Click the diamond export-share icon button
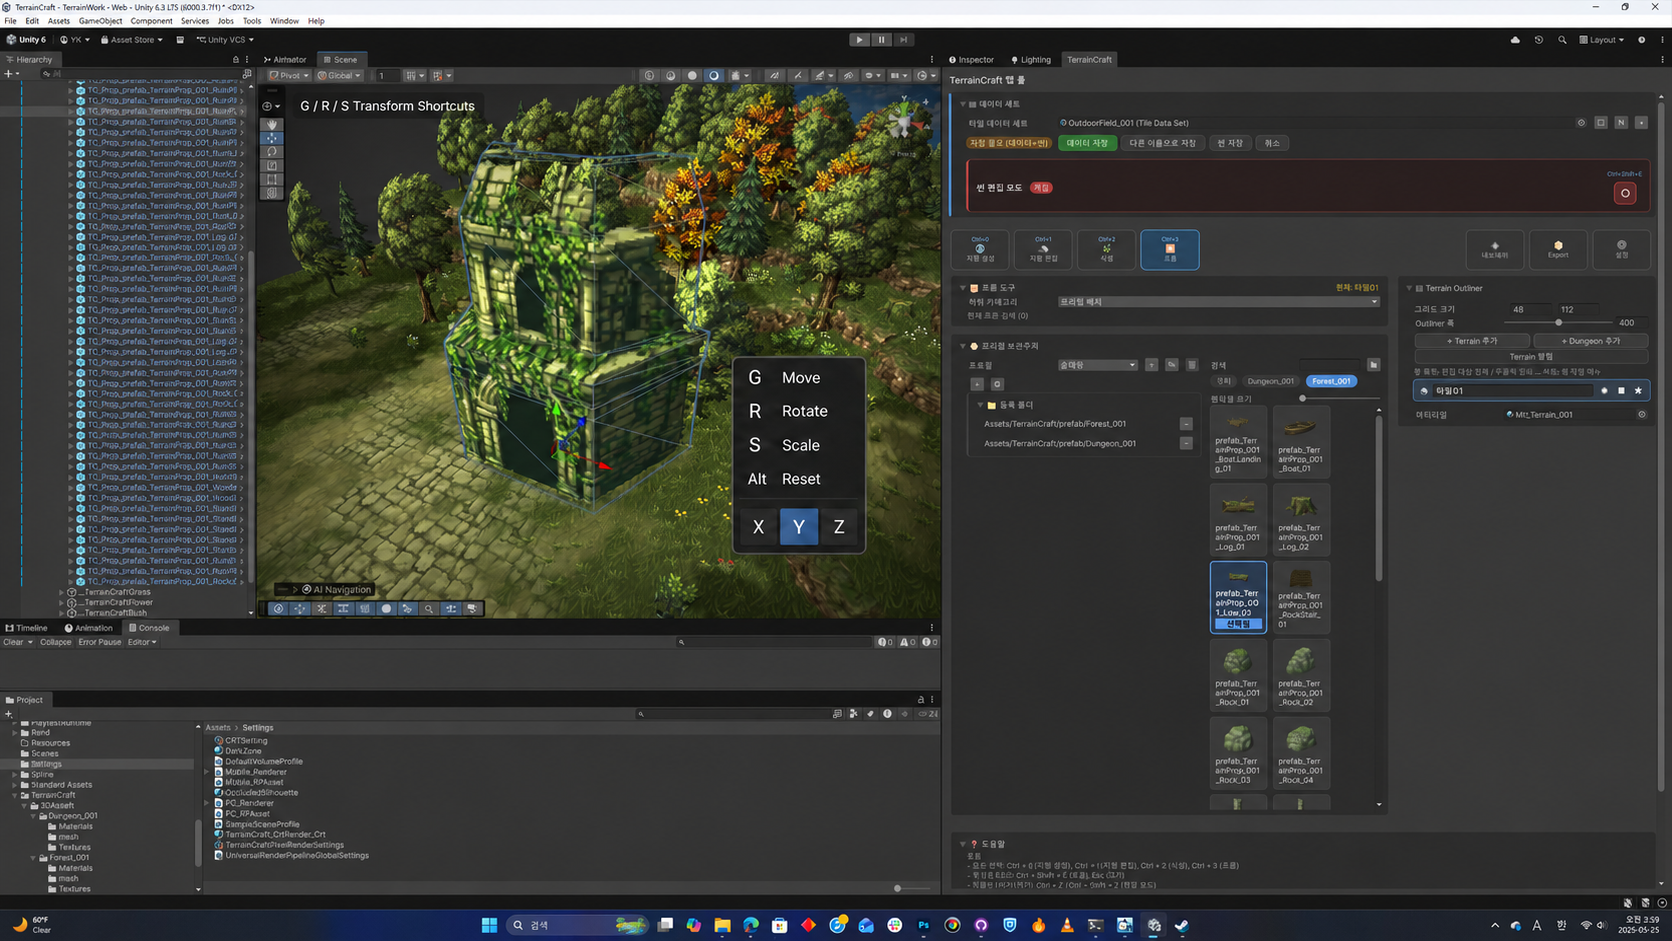This screenshot has width=1672, height=941. (1495, 249)
